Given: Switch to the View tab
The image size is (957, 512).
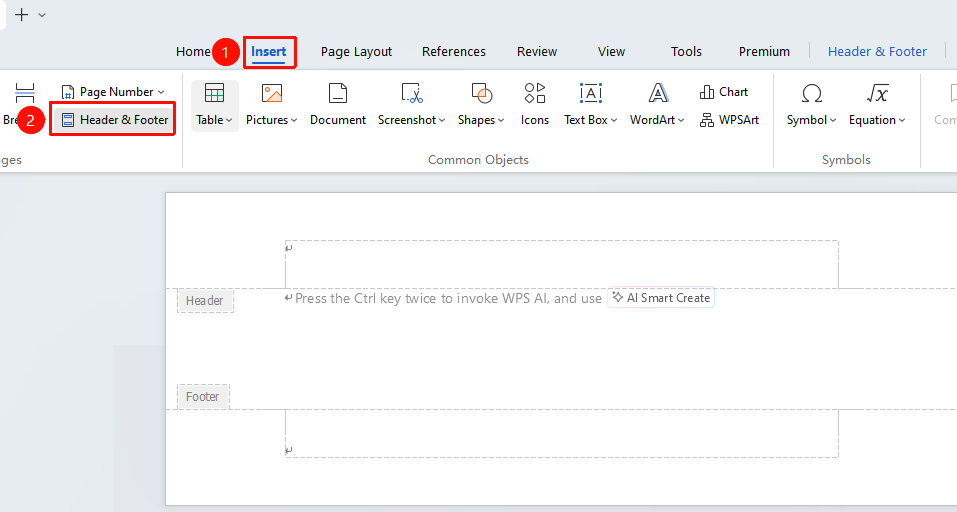Looking at the screenshot, I should [x=611, y=52].
